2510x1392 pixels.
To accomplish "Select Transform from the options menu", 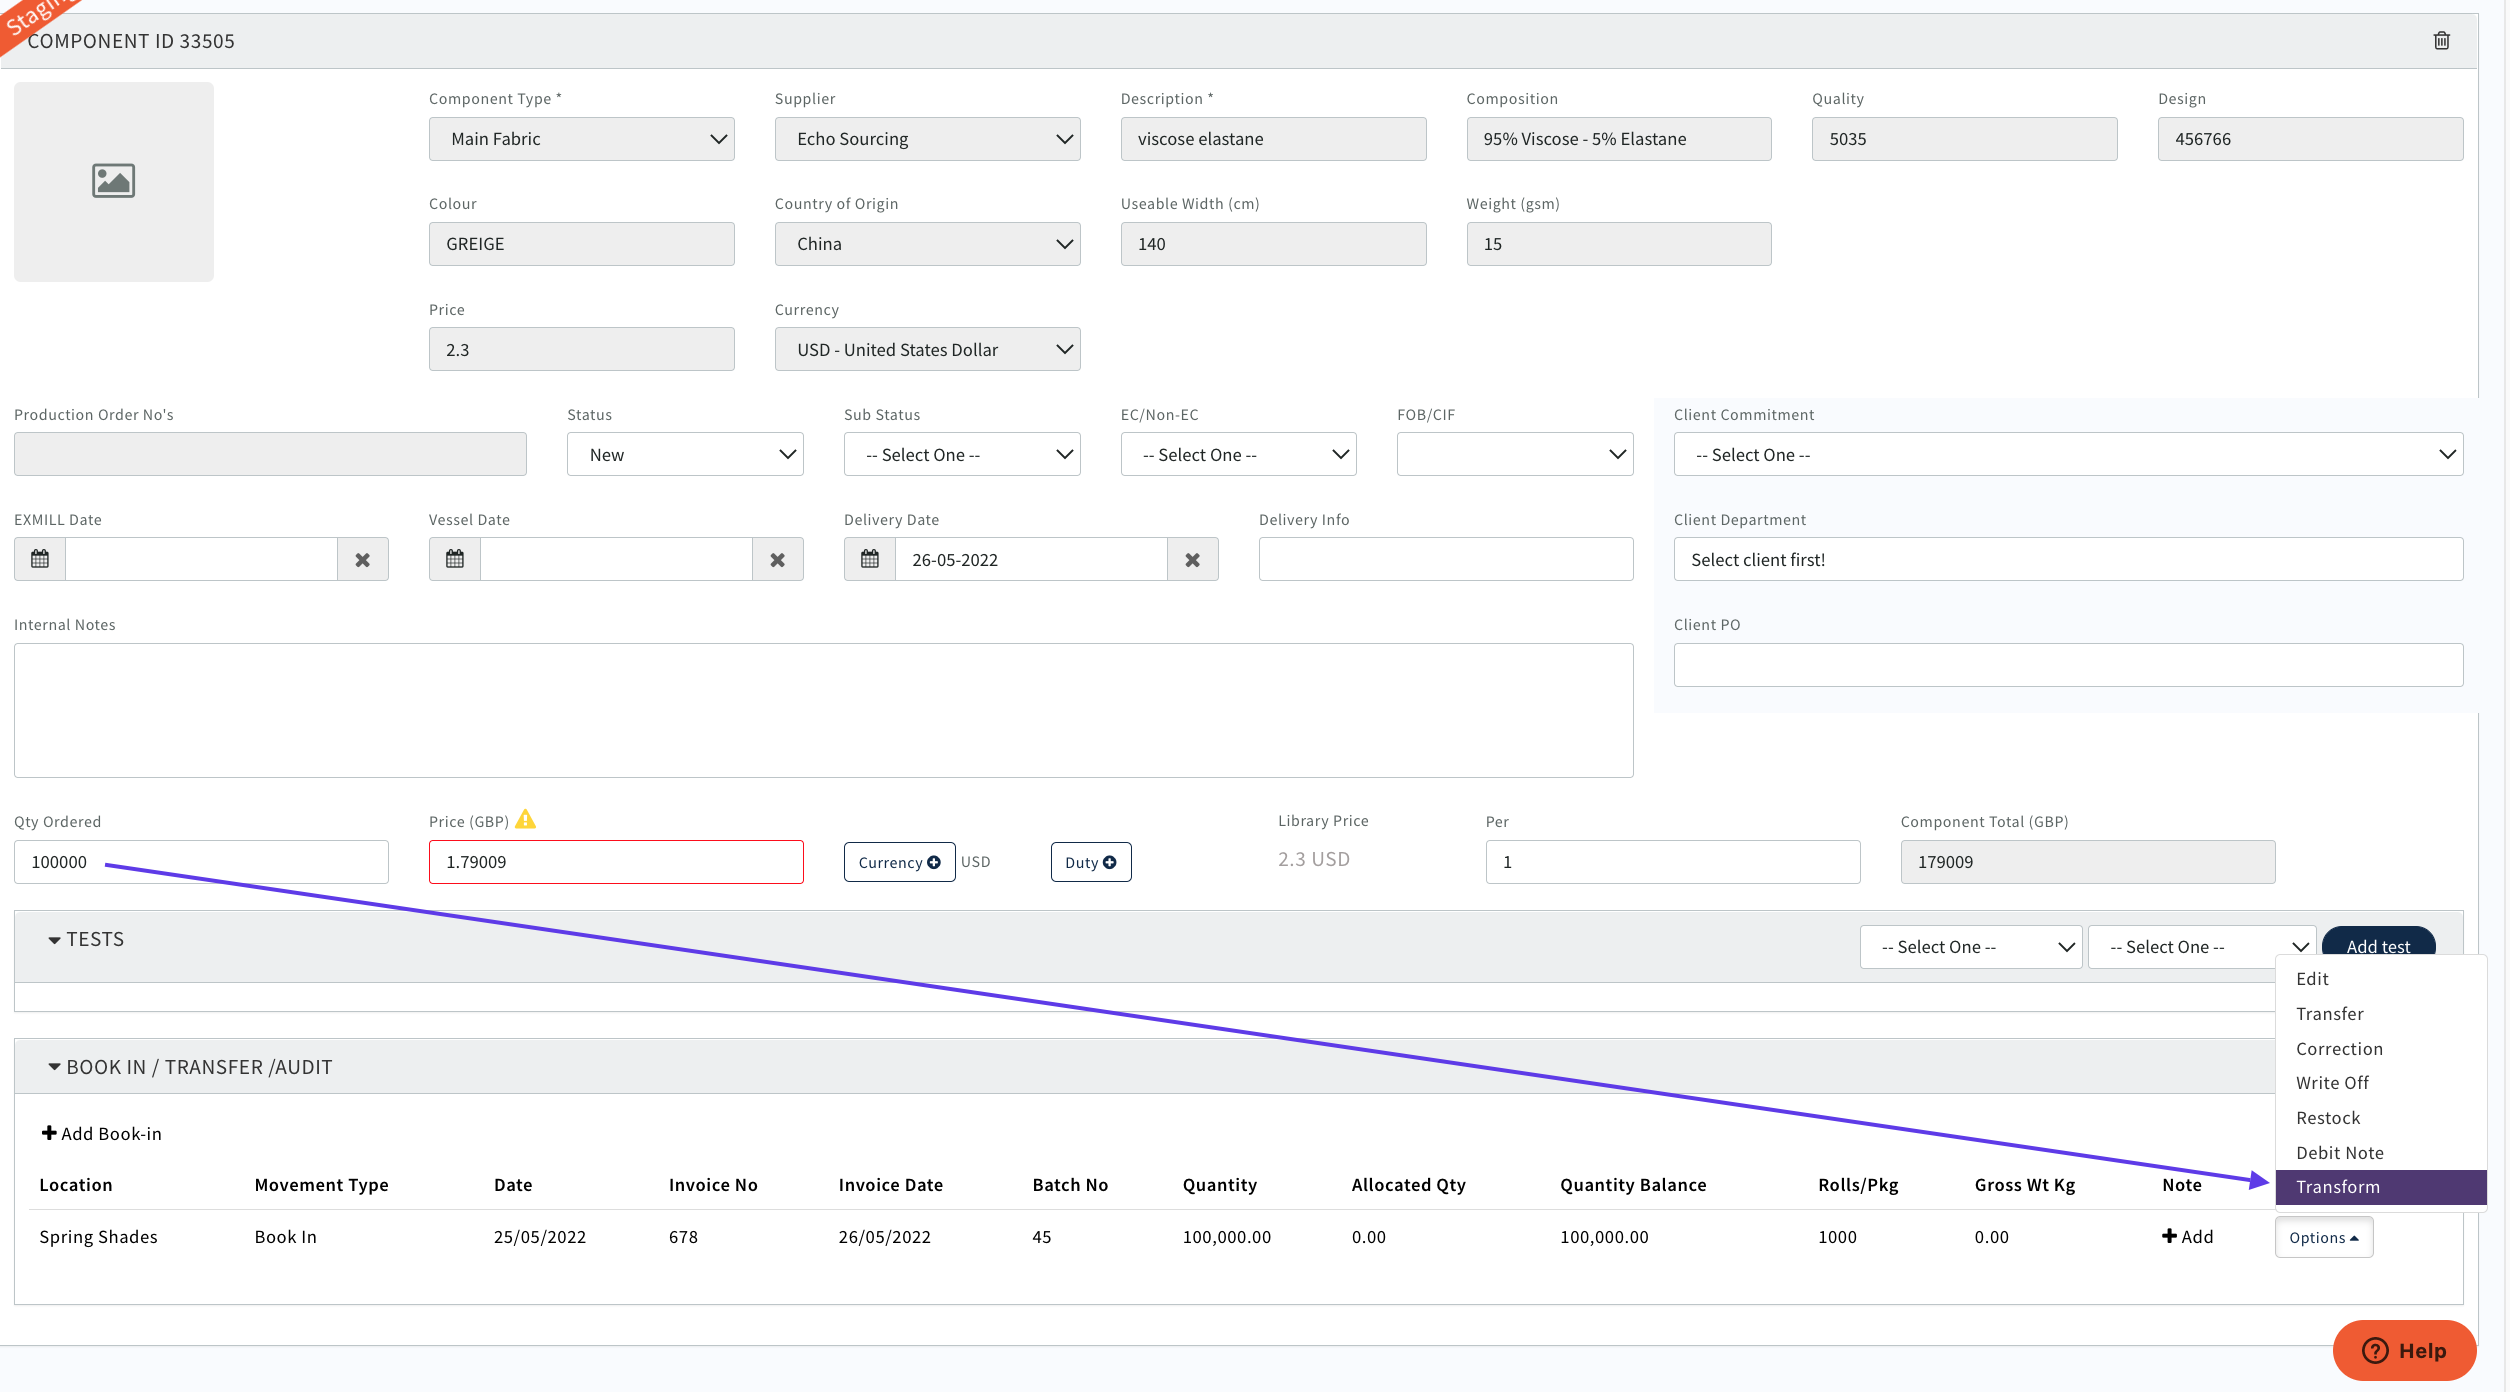I will 2338,1187.
